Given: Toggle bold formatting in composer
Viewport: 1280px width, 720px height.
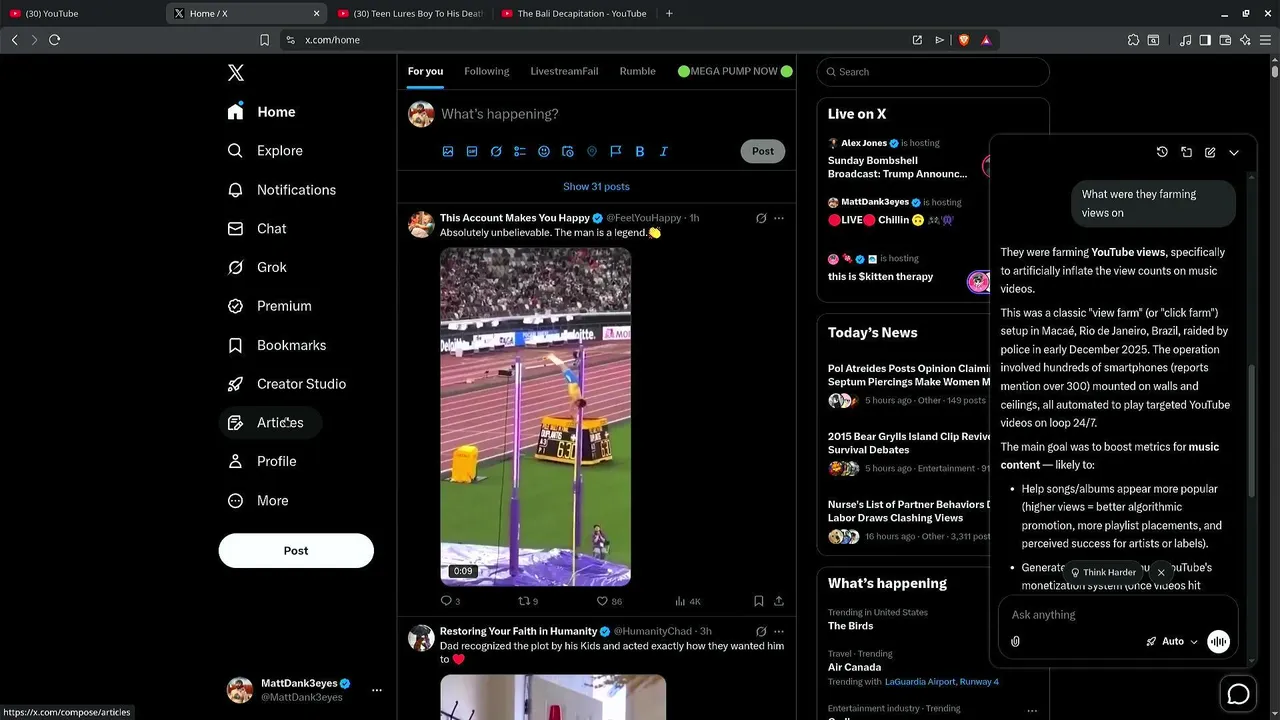Looking at the screenshot, I should coord(640,152).
